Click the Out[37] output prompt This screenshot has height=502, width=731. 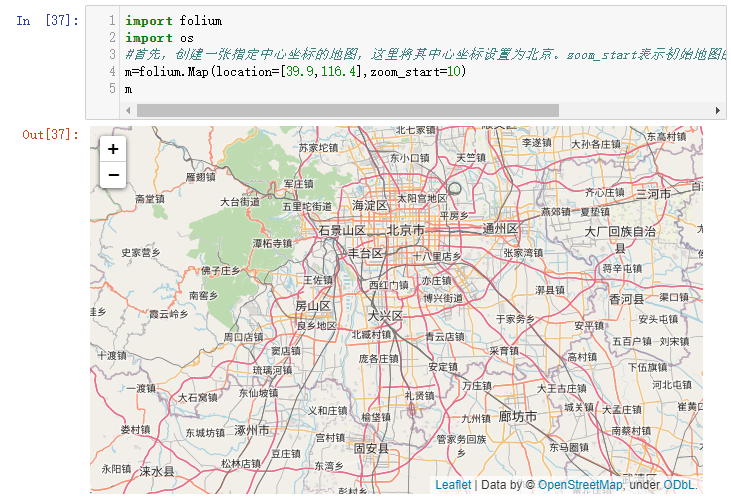point(50,135)
